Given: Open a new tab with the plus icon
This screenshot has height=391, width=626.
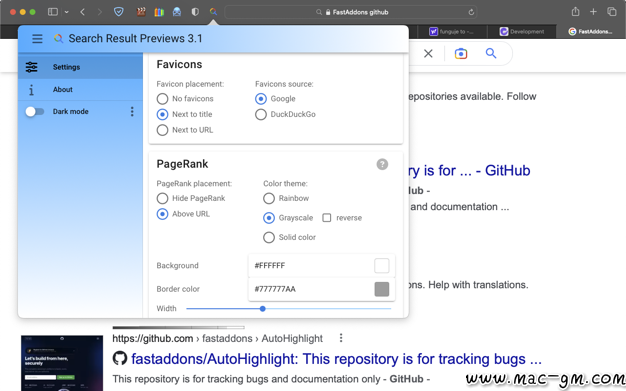Looking at the screenshot, I should (x=593, y=12).
